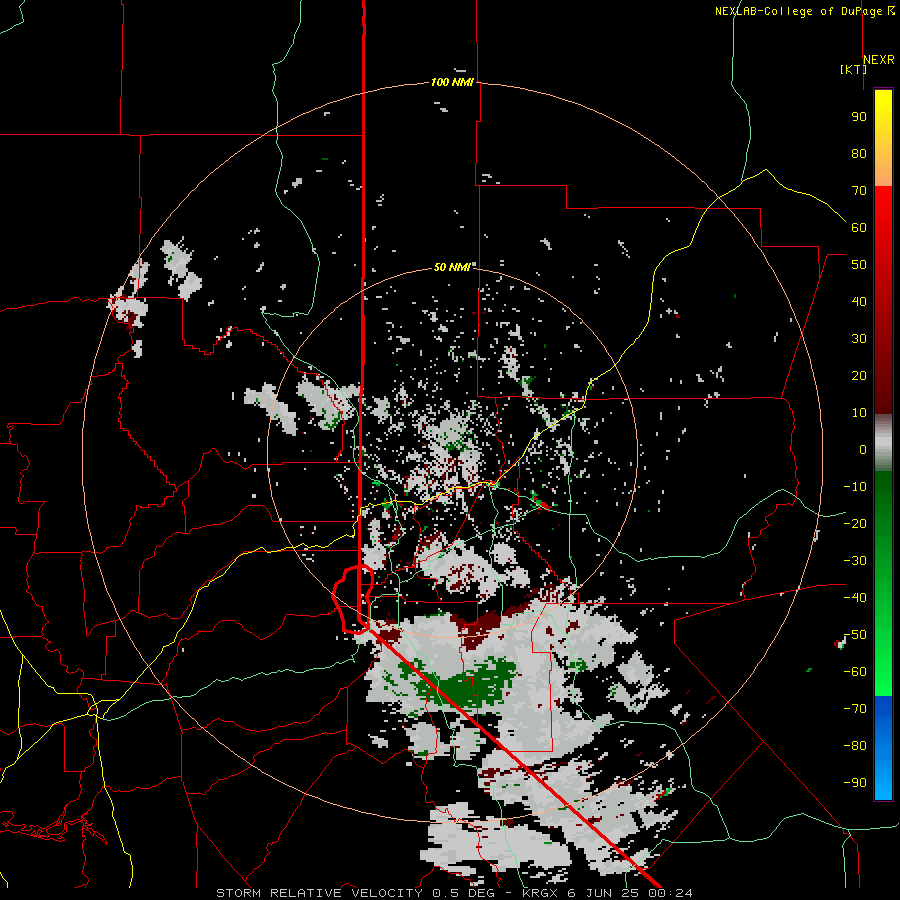The image size is (900, 900).
Task: Click the -70 value on velocity scale
Action: click(855, 709)
